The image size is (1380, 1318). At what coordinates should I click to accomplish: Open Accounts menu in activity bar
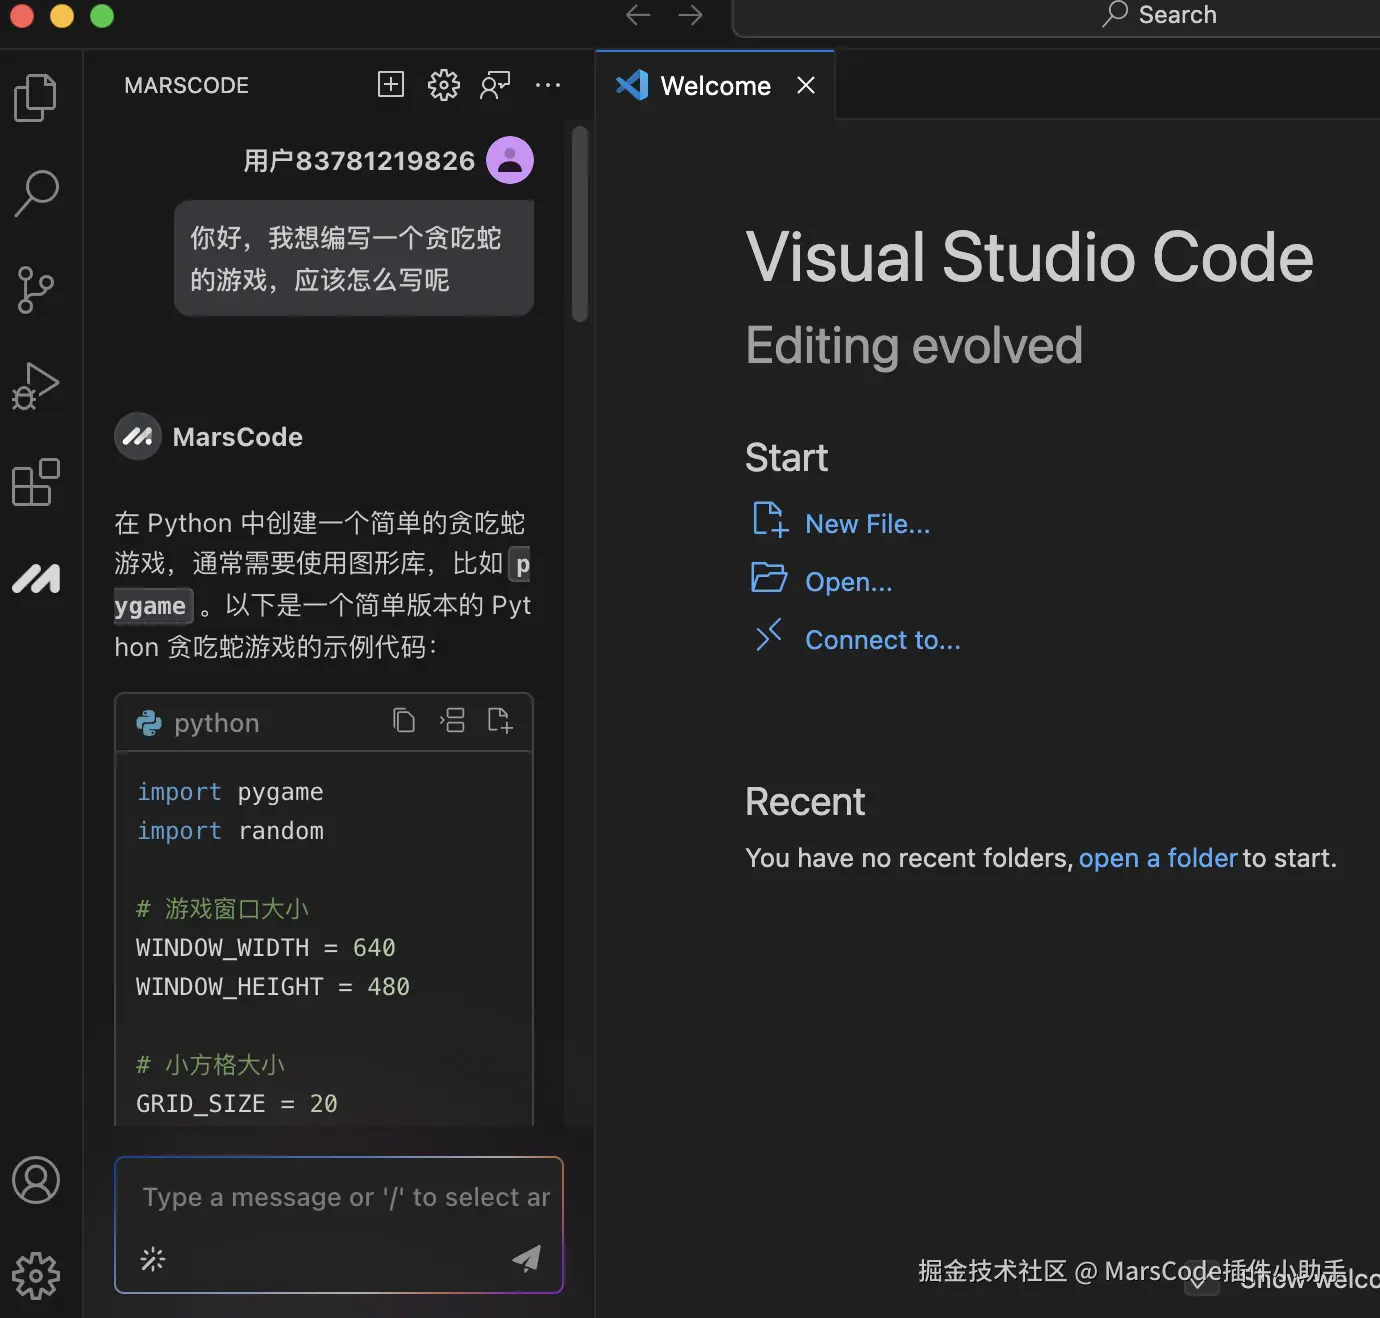coord(36,1180)
